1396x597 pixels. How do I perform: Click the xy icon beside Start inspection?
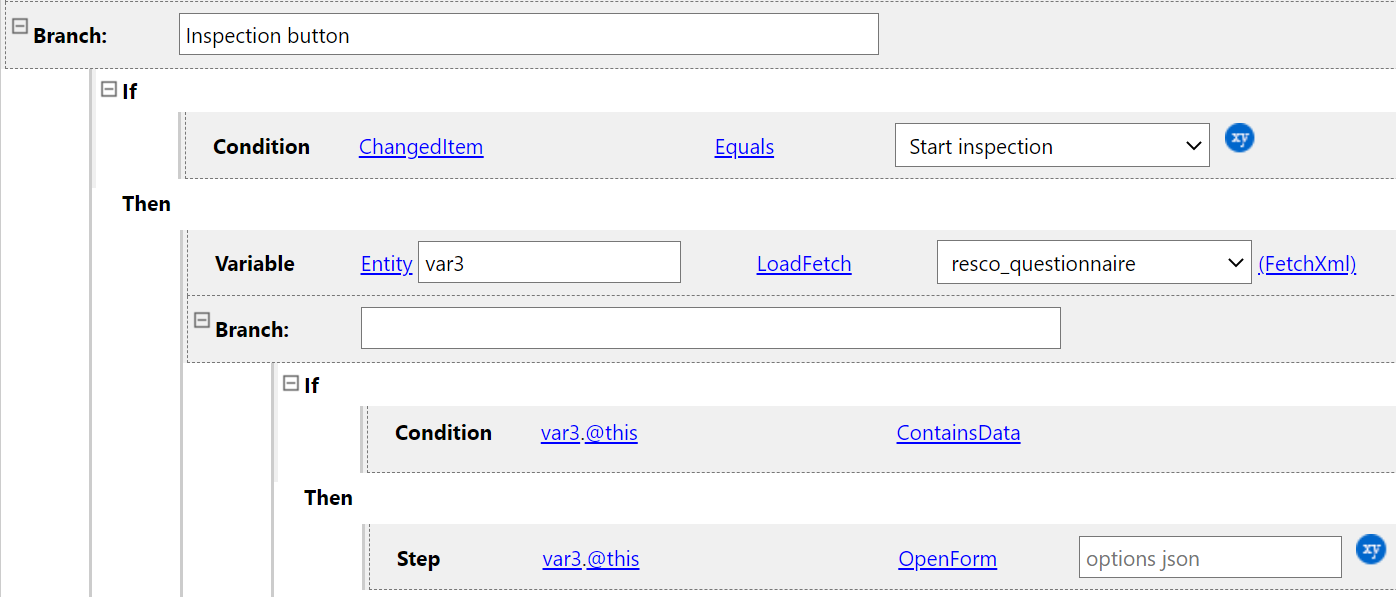1239,138
